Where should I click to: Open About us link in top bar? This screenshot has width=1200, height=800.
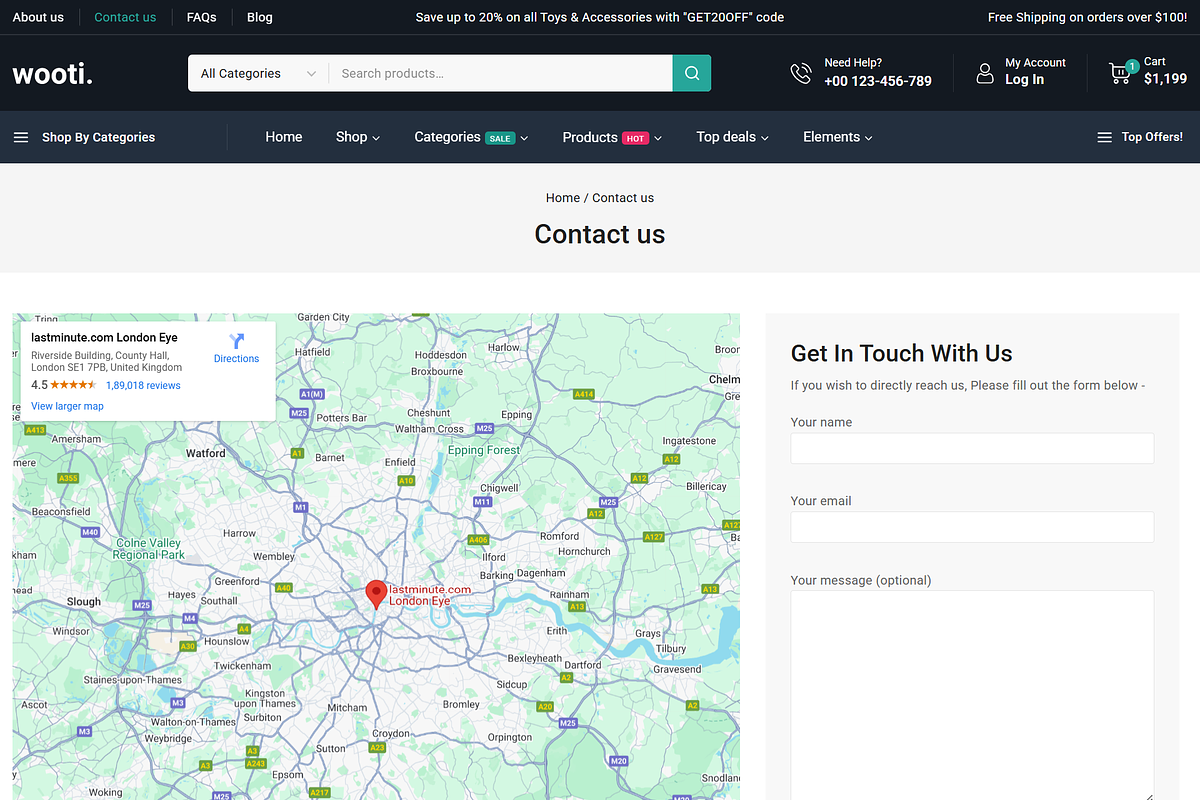tap(38, 17)
